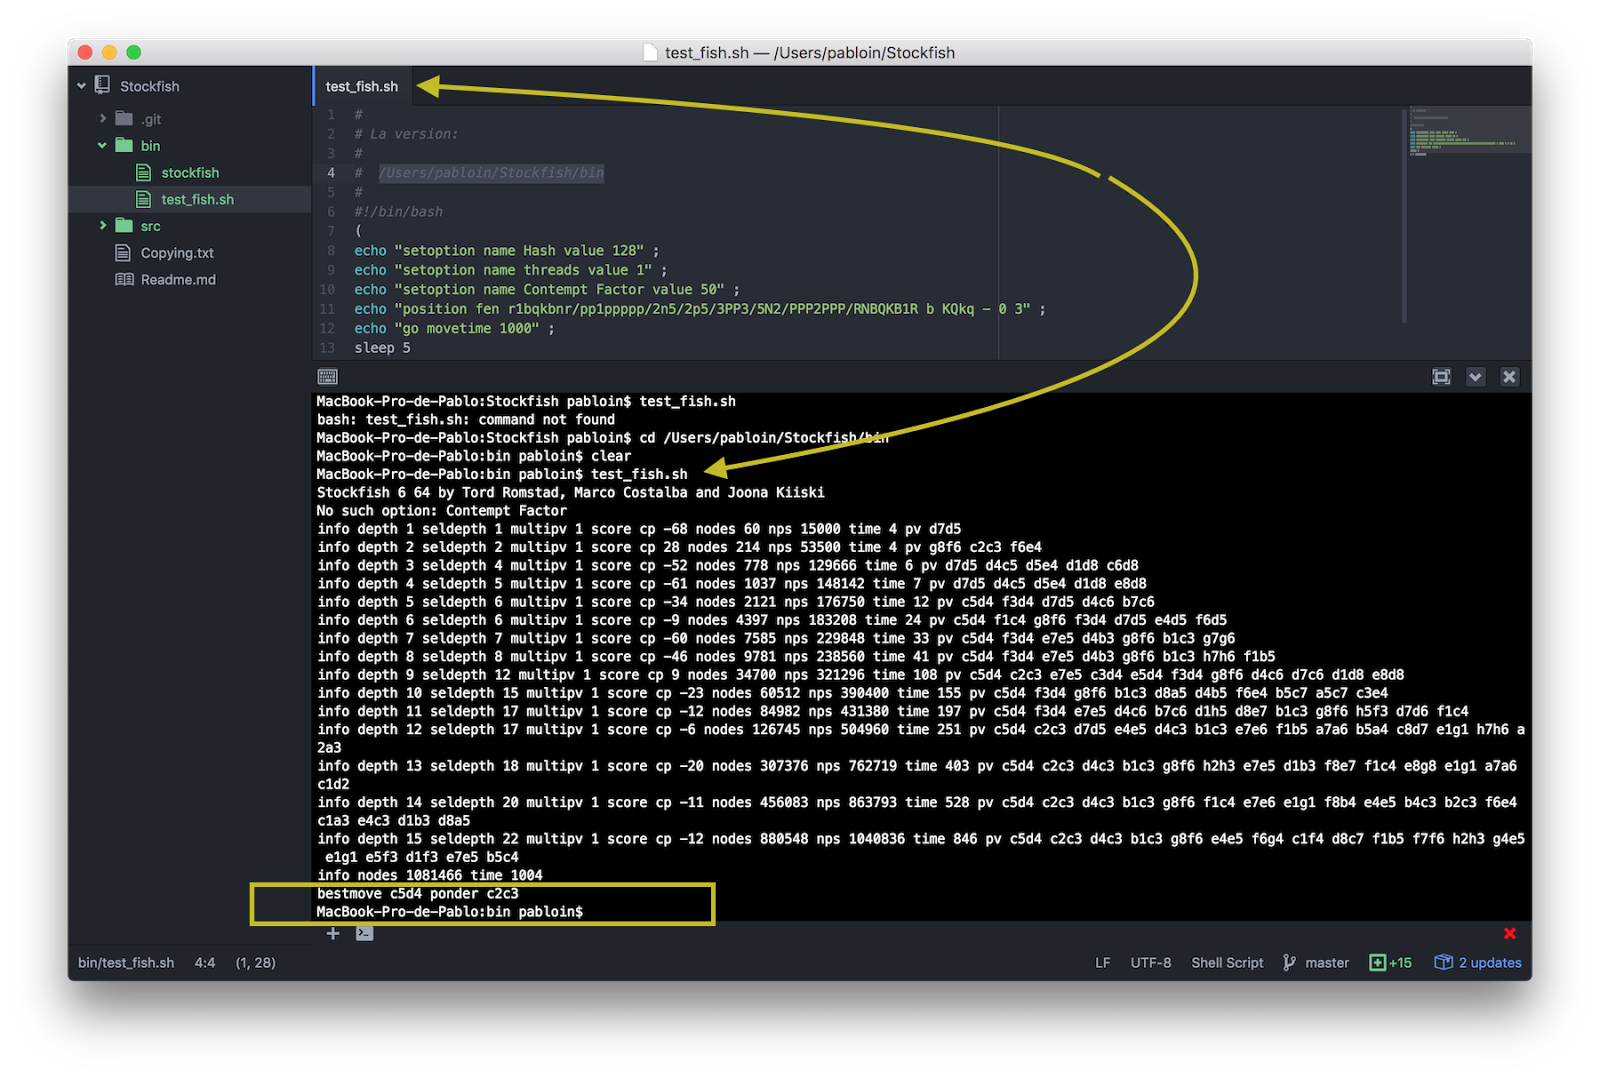
Task: Click the 'go movetime 1000' echo line
Action: tap(454, 328)
